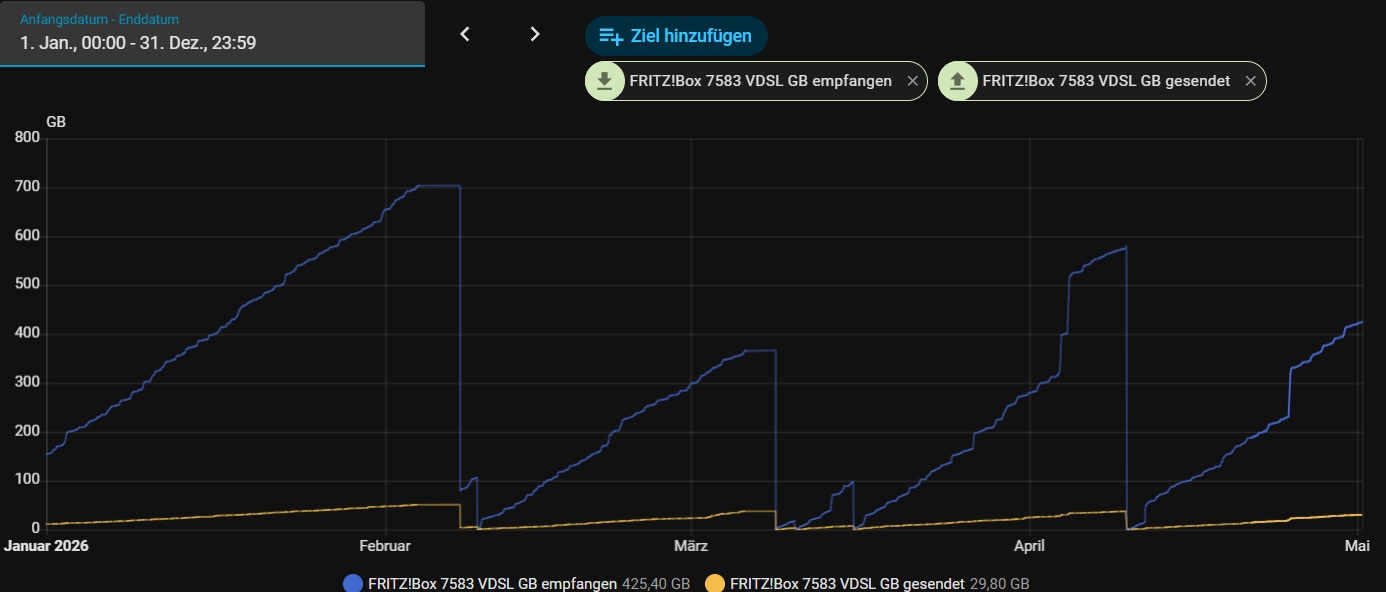Click legend entry GB gesendet 29,80 GB
The height and width of the screenshot is (592, 1386).
tap(867, 583)
